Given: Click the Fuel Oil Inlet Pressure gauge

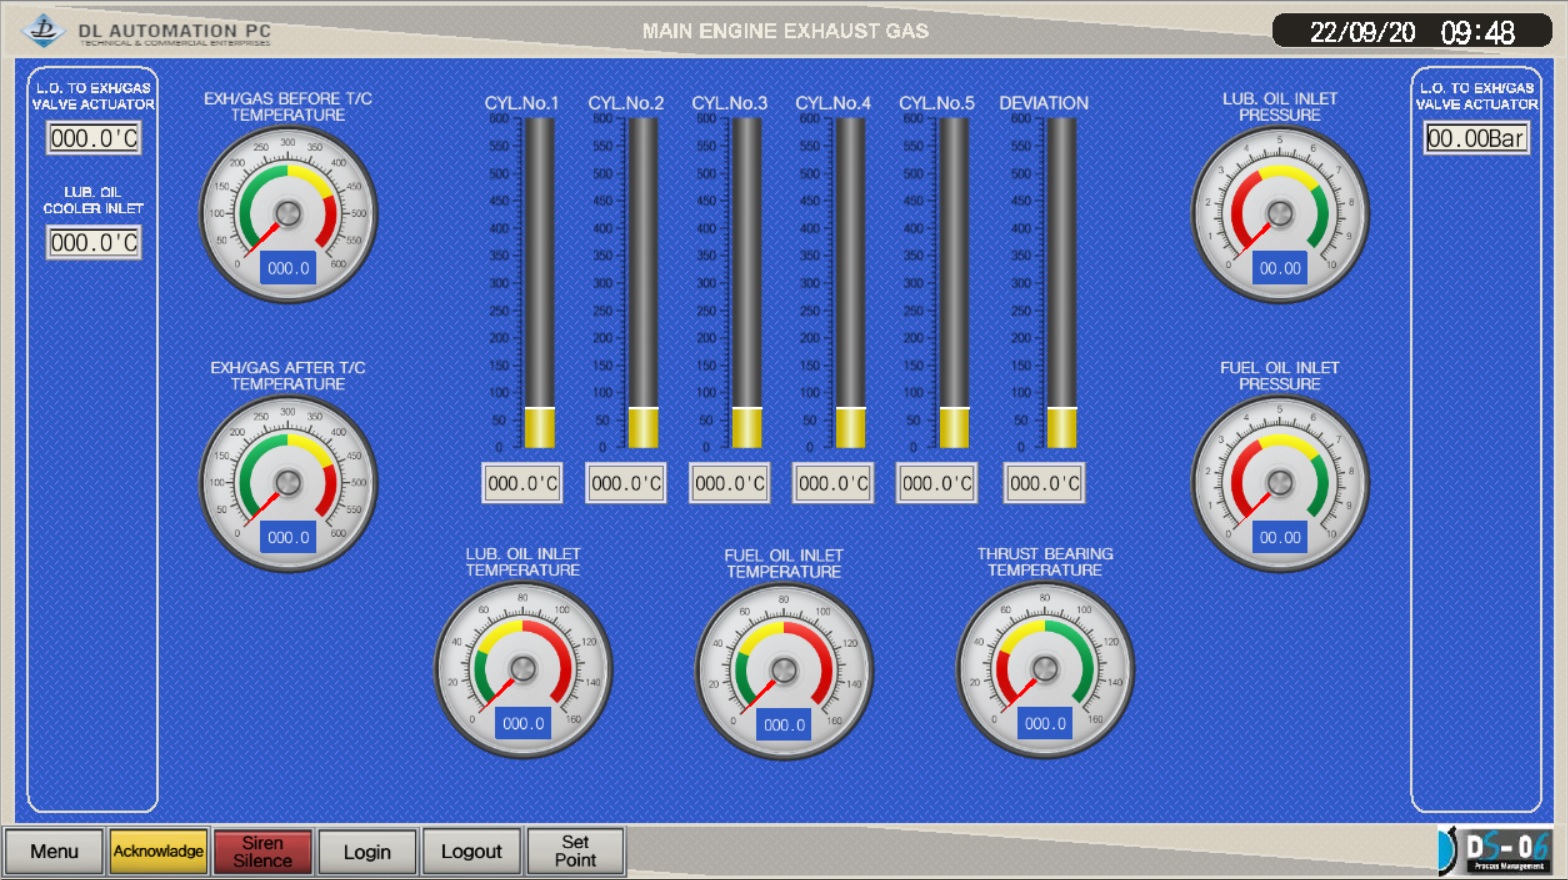Looking at the screenshot, I should pyautogui.click(x=1279, y=483).
